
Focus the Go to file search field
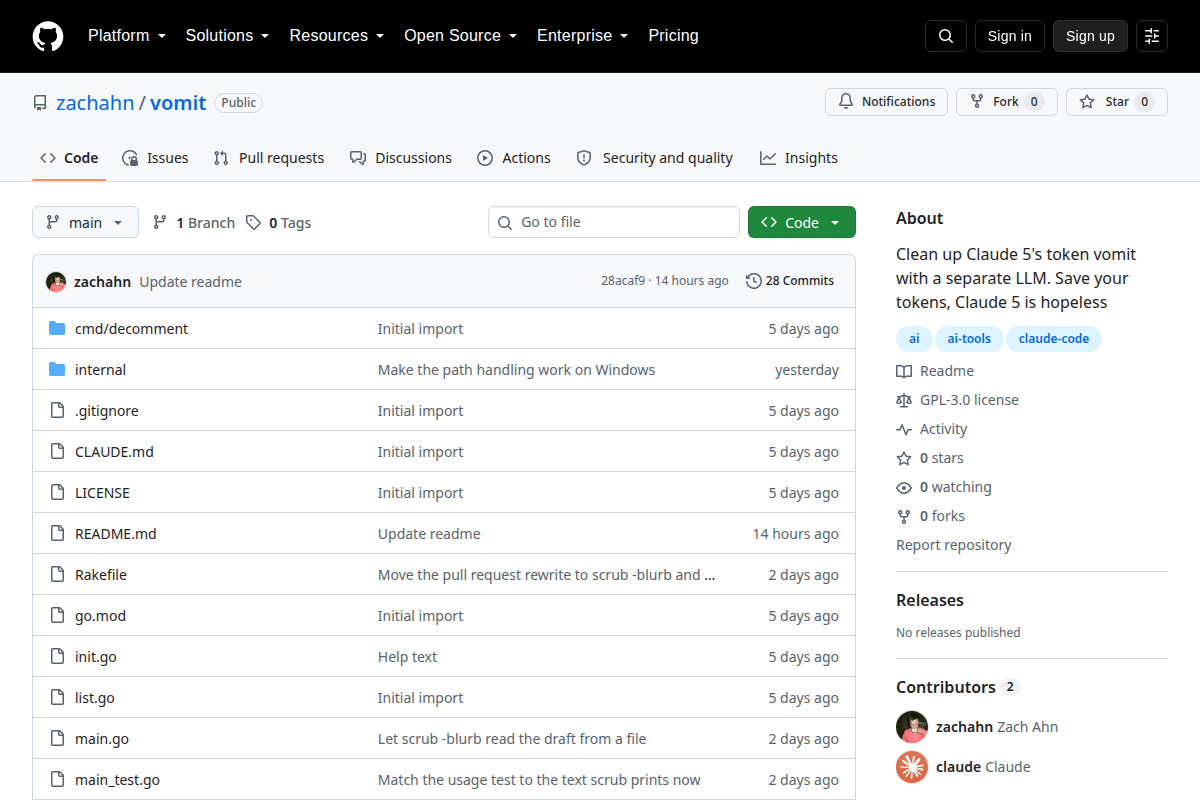tap(614, 222)
